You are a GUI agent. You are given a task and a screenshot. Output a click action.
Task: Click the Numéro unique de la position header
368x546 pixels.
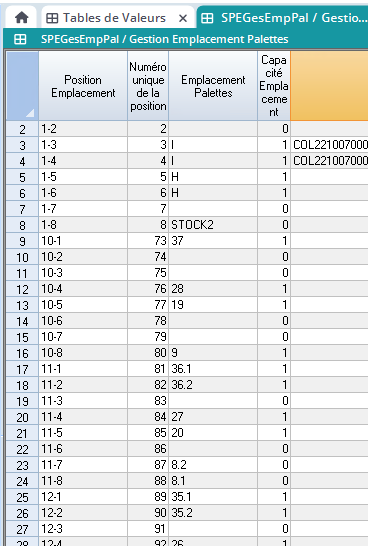coord(148,86)
